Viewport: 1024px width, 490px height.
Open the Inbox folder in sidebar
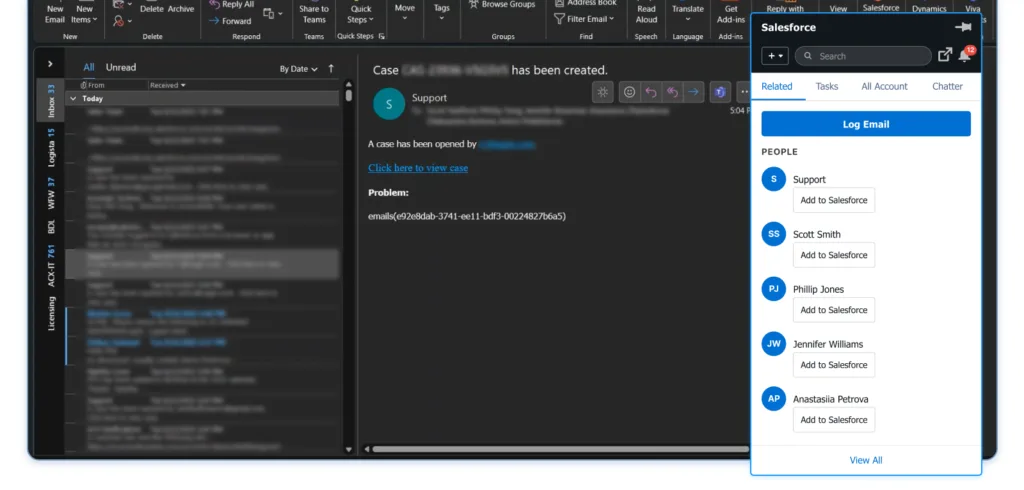point(51,100)
